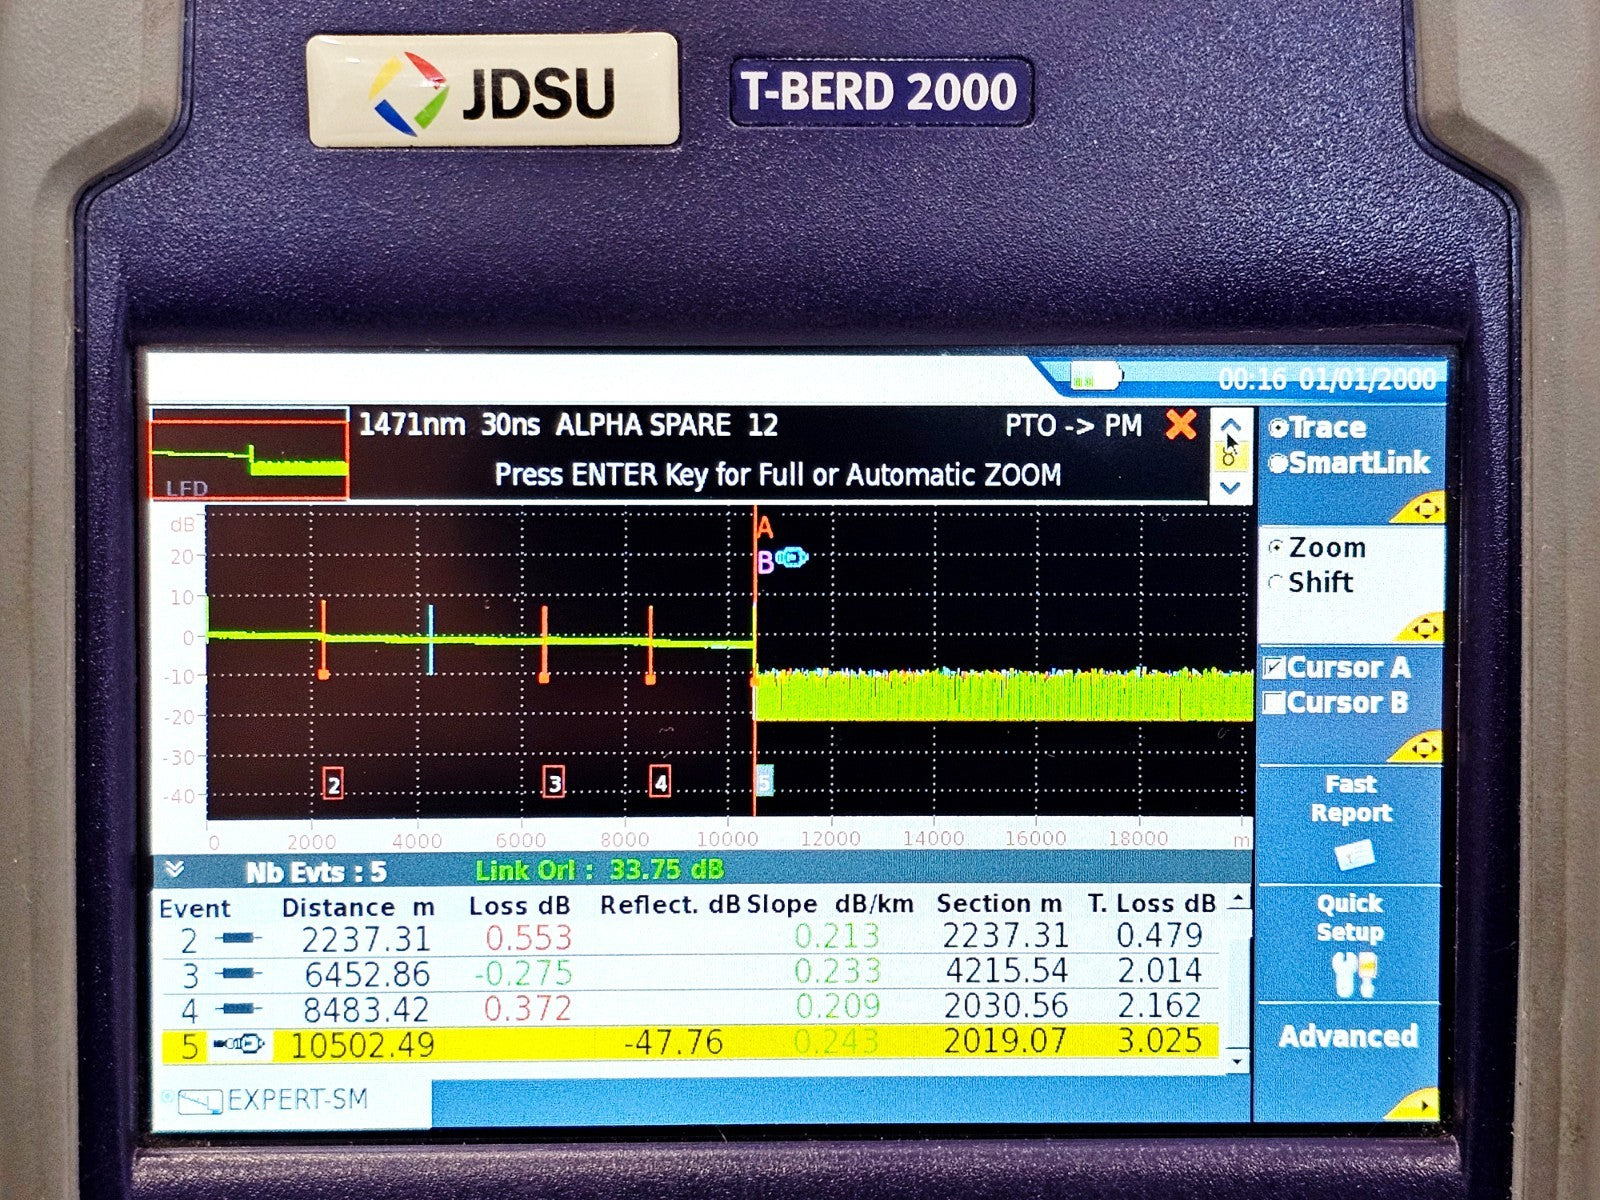Viewport: 1600px width, 1200px height.
Task: Click the Distance m column header
Action: (x=358, y=908)
